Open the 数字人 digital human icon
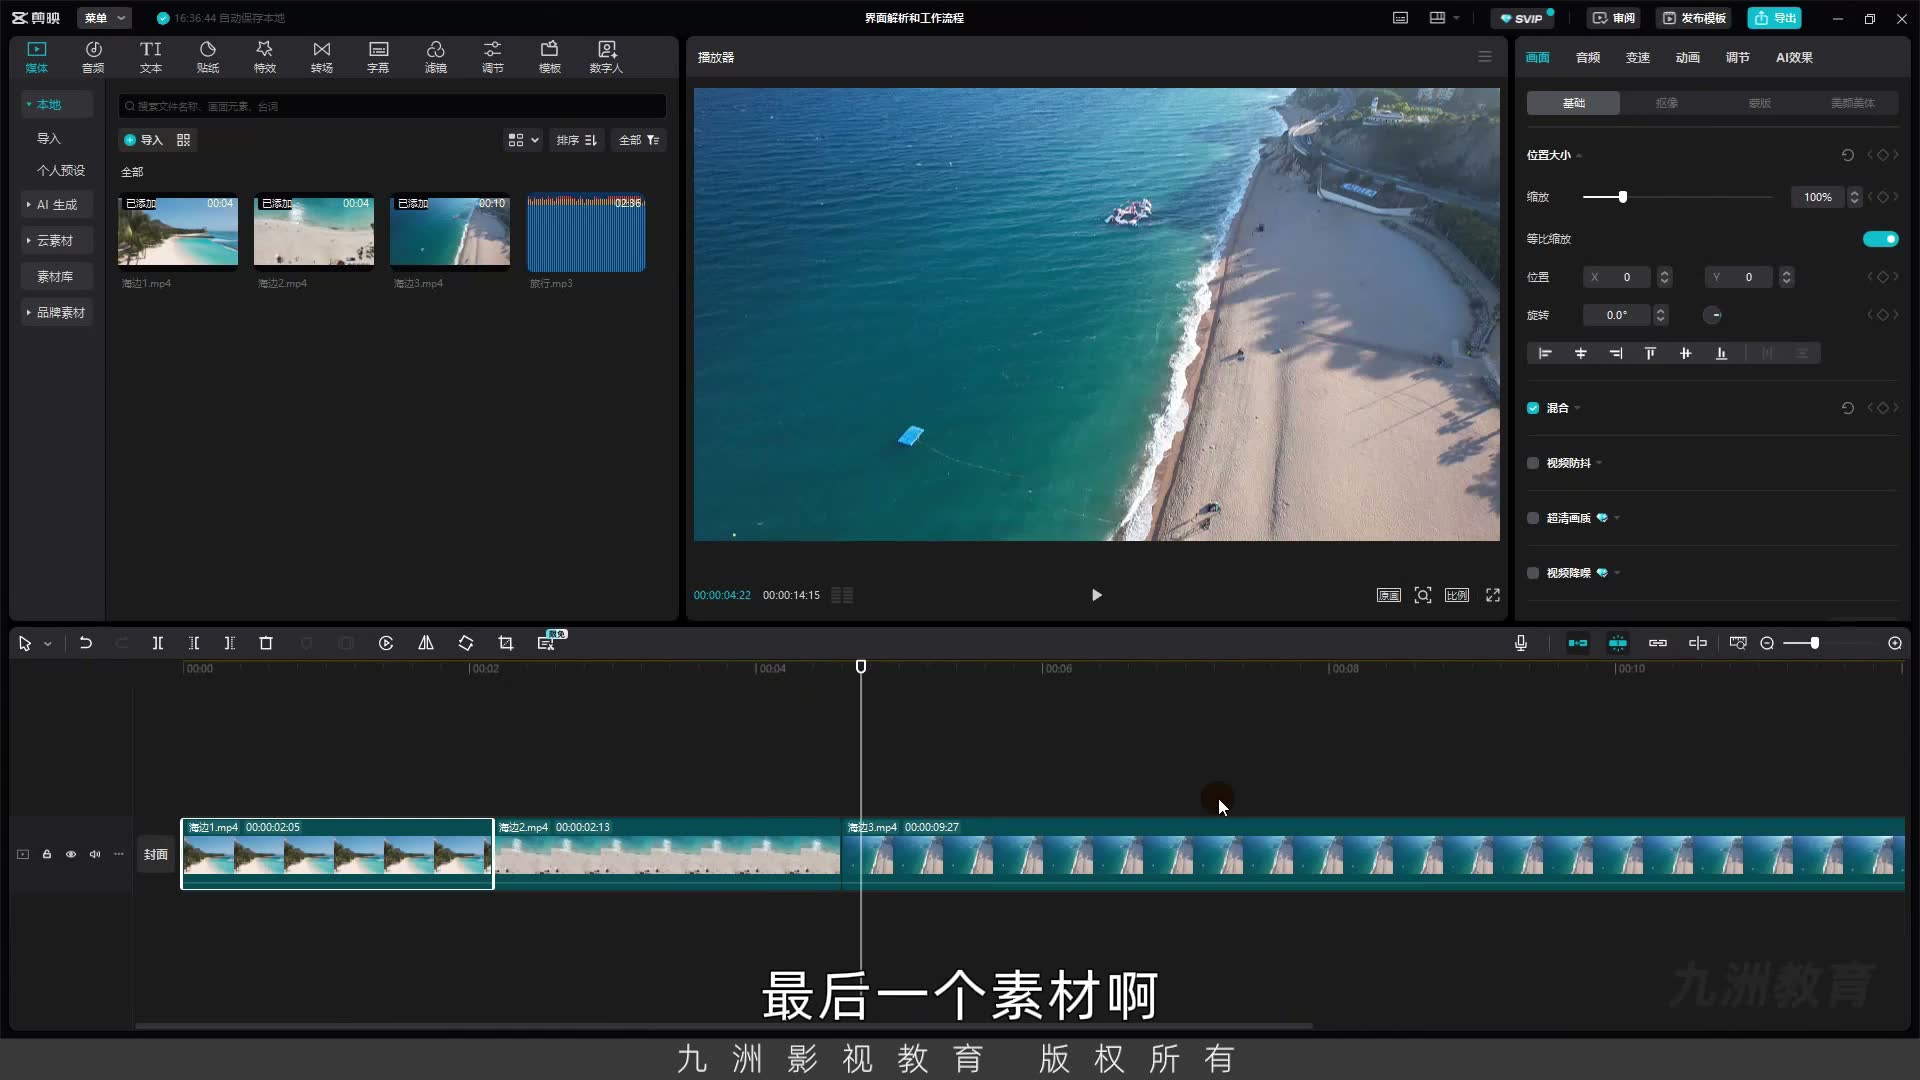Image resolution: width=1920 pixels, height=1080 pixels. 606,57
